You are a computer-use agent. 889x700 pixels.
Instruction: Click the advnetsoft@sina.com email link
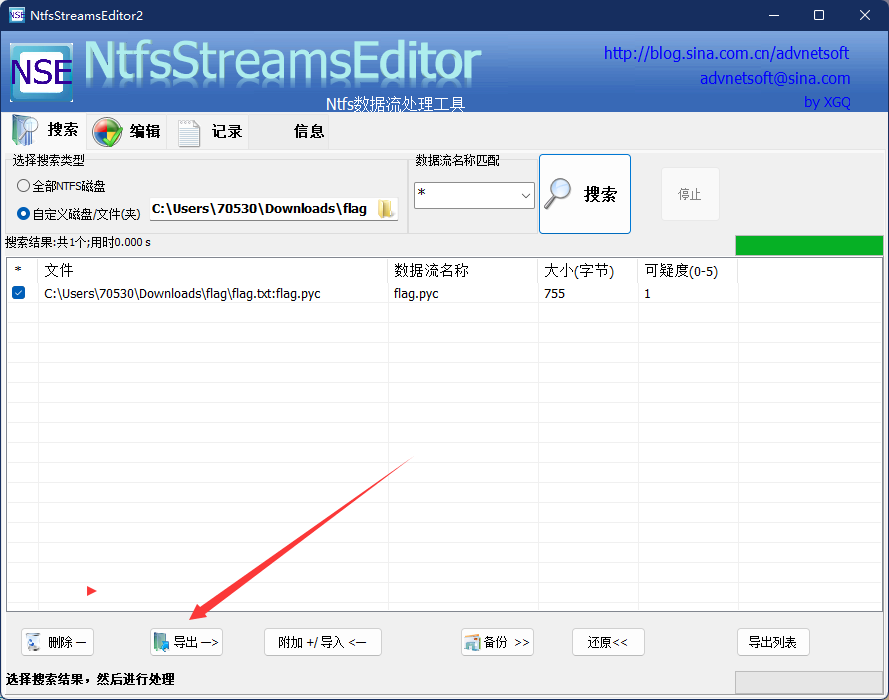tap(774, 78)
